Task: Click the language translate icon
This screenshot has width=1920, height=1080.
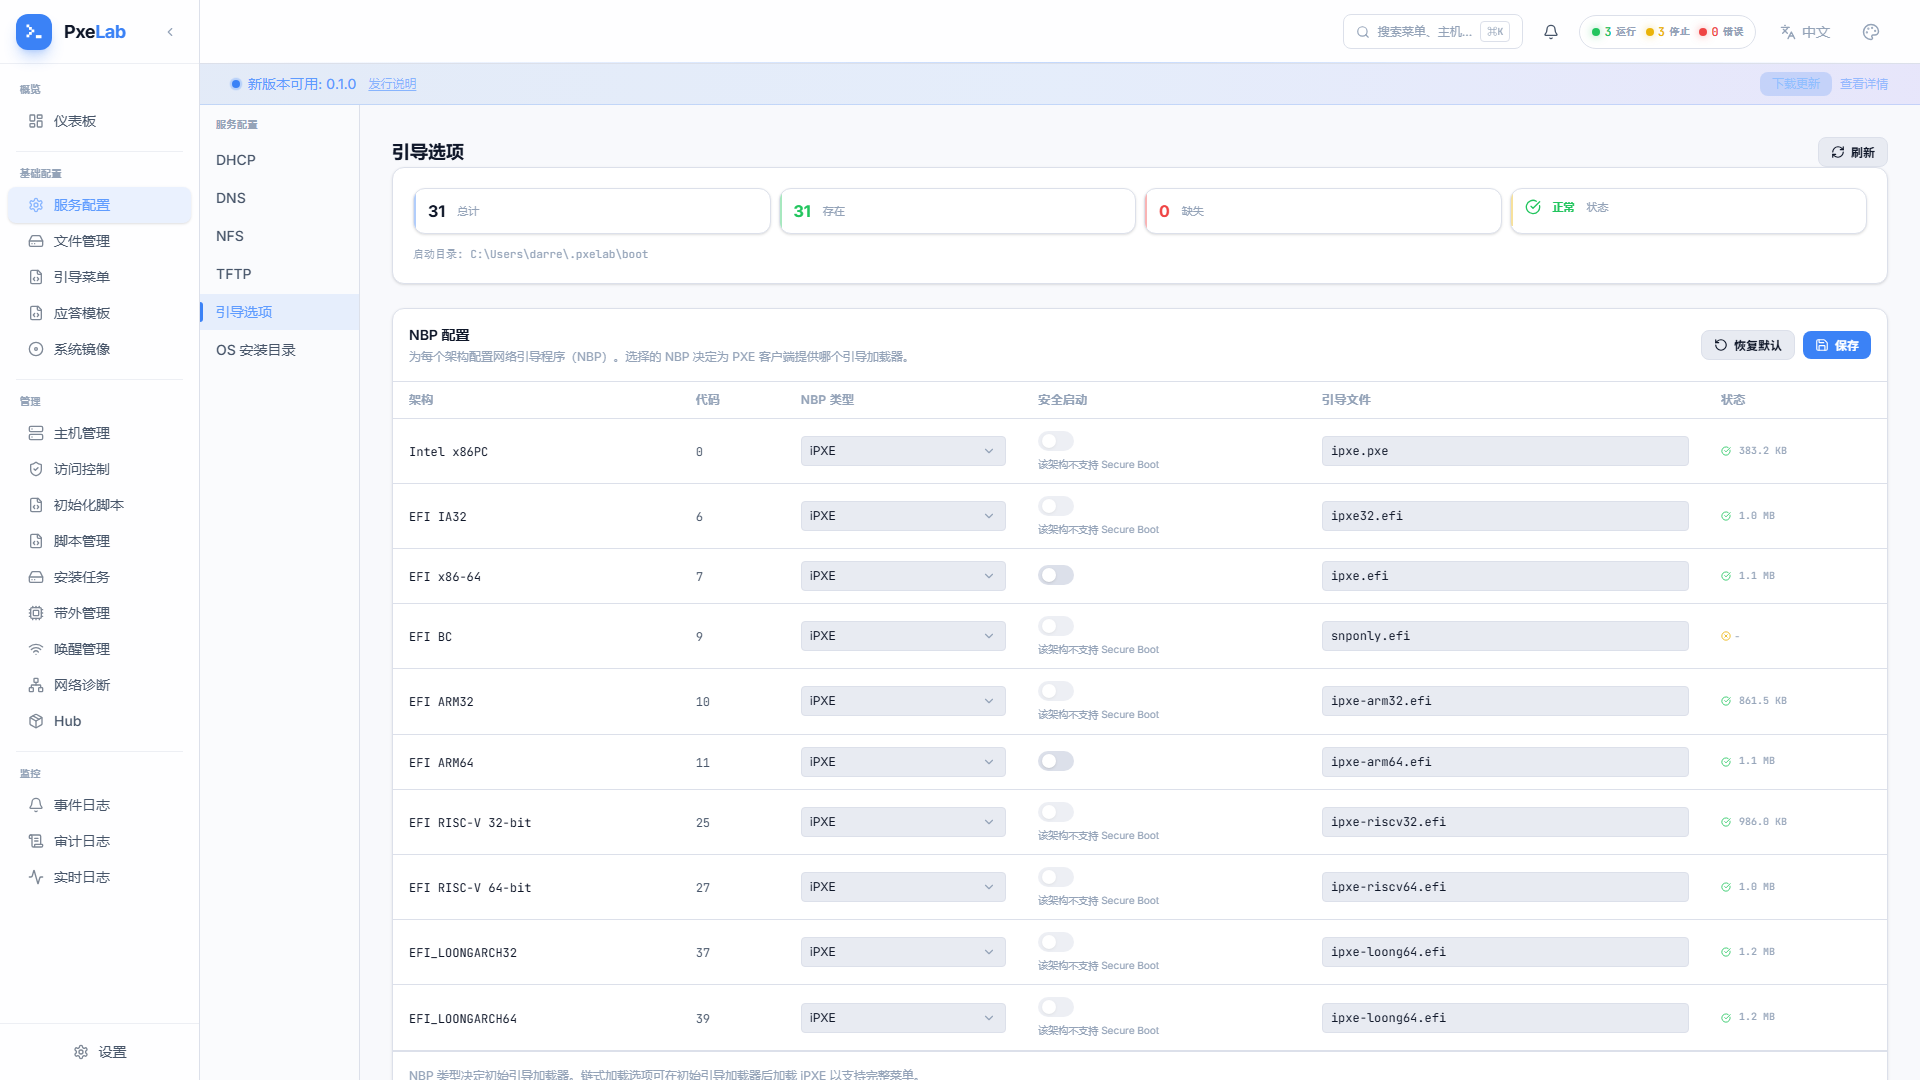Action: 1788,32
